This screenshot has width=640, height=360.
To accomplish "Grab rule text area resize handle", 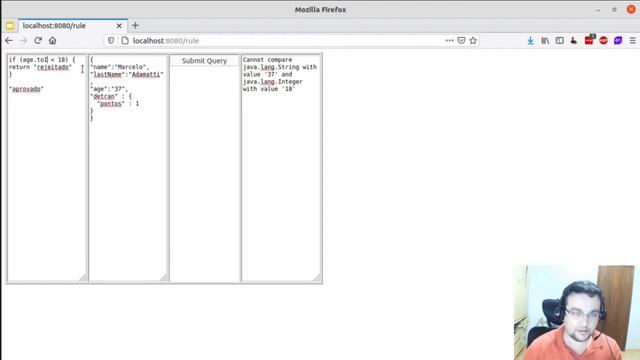I will (83, 278).
